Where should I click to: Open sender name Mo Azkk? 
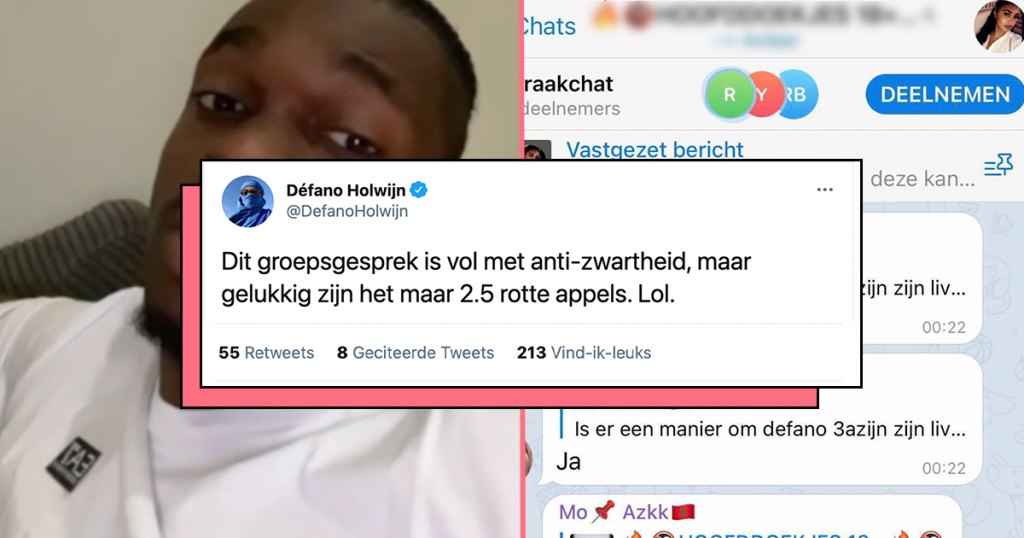pos(627,512)
